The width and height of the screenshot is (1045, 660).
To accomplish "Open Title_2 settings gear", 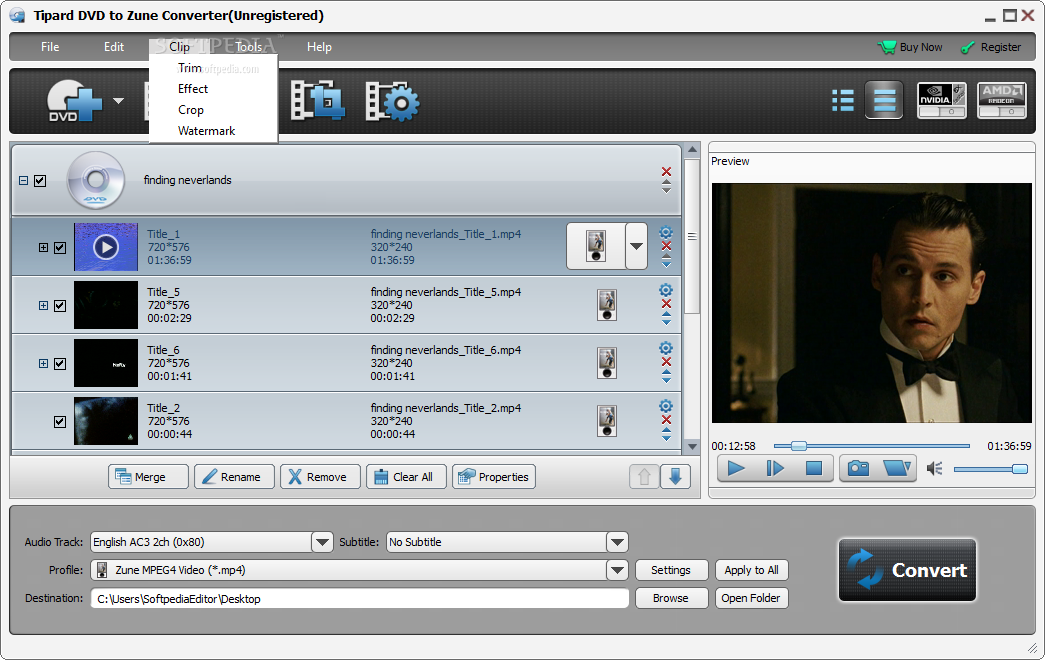I will point(666,406).
